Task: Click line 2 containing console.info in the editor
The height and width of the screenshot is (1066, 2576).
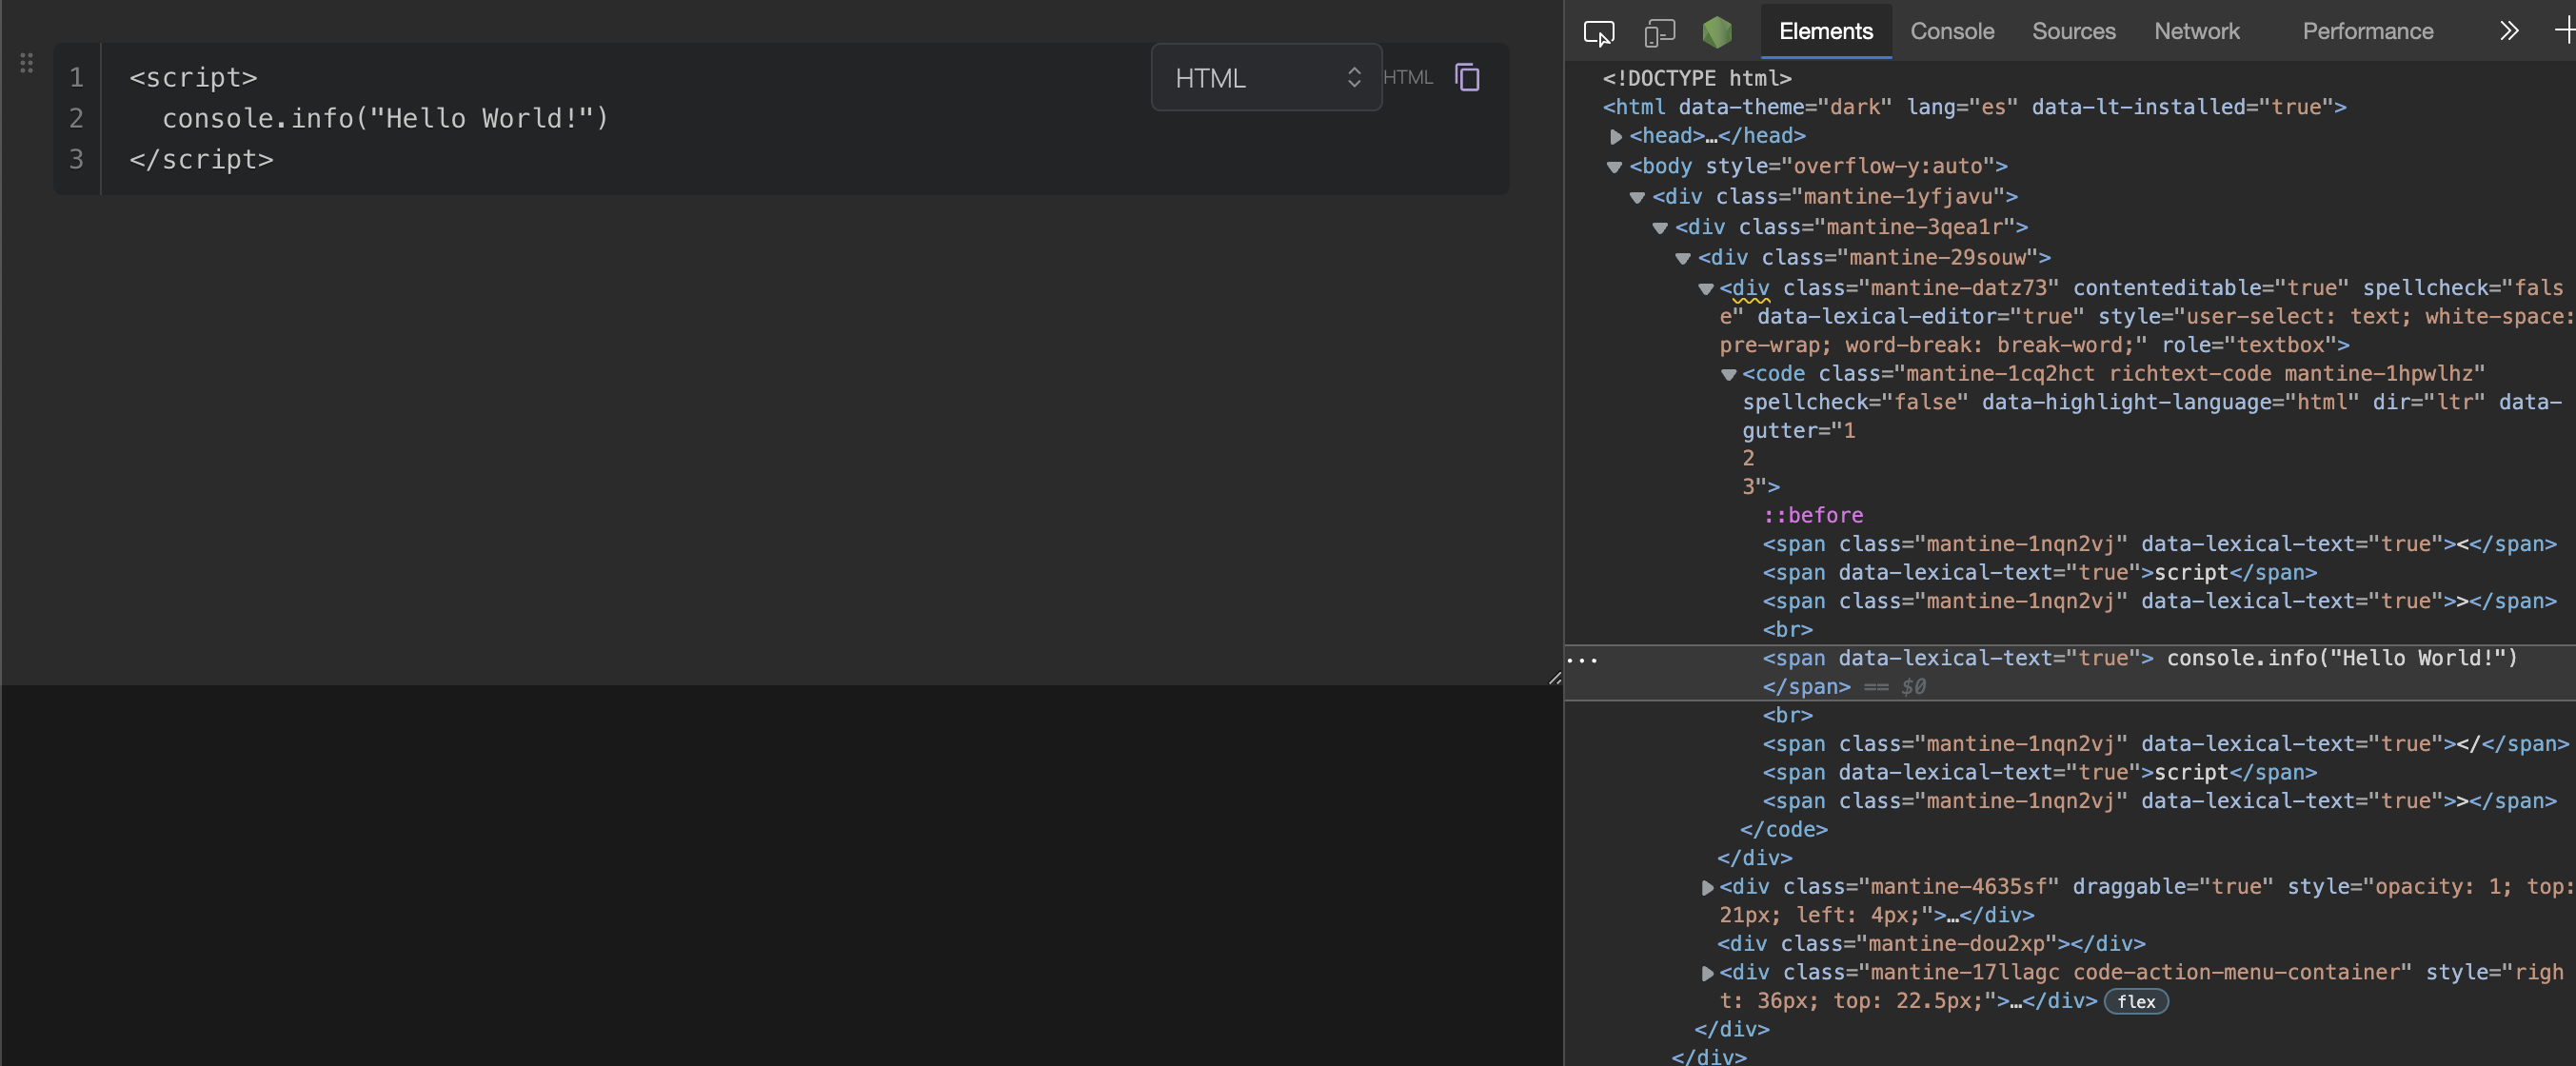Action: [384, 118]
